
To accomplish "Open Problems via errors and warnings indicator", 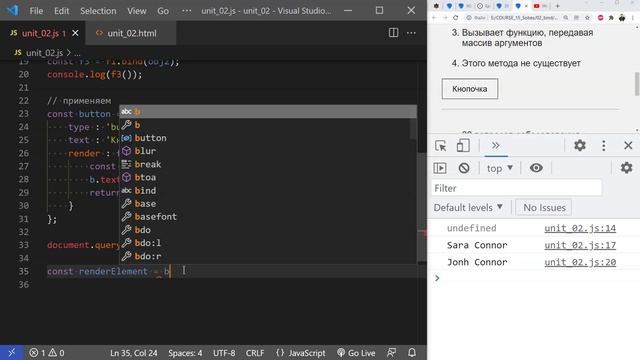I will pyautogui.click(x=47, y=353).
